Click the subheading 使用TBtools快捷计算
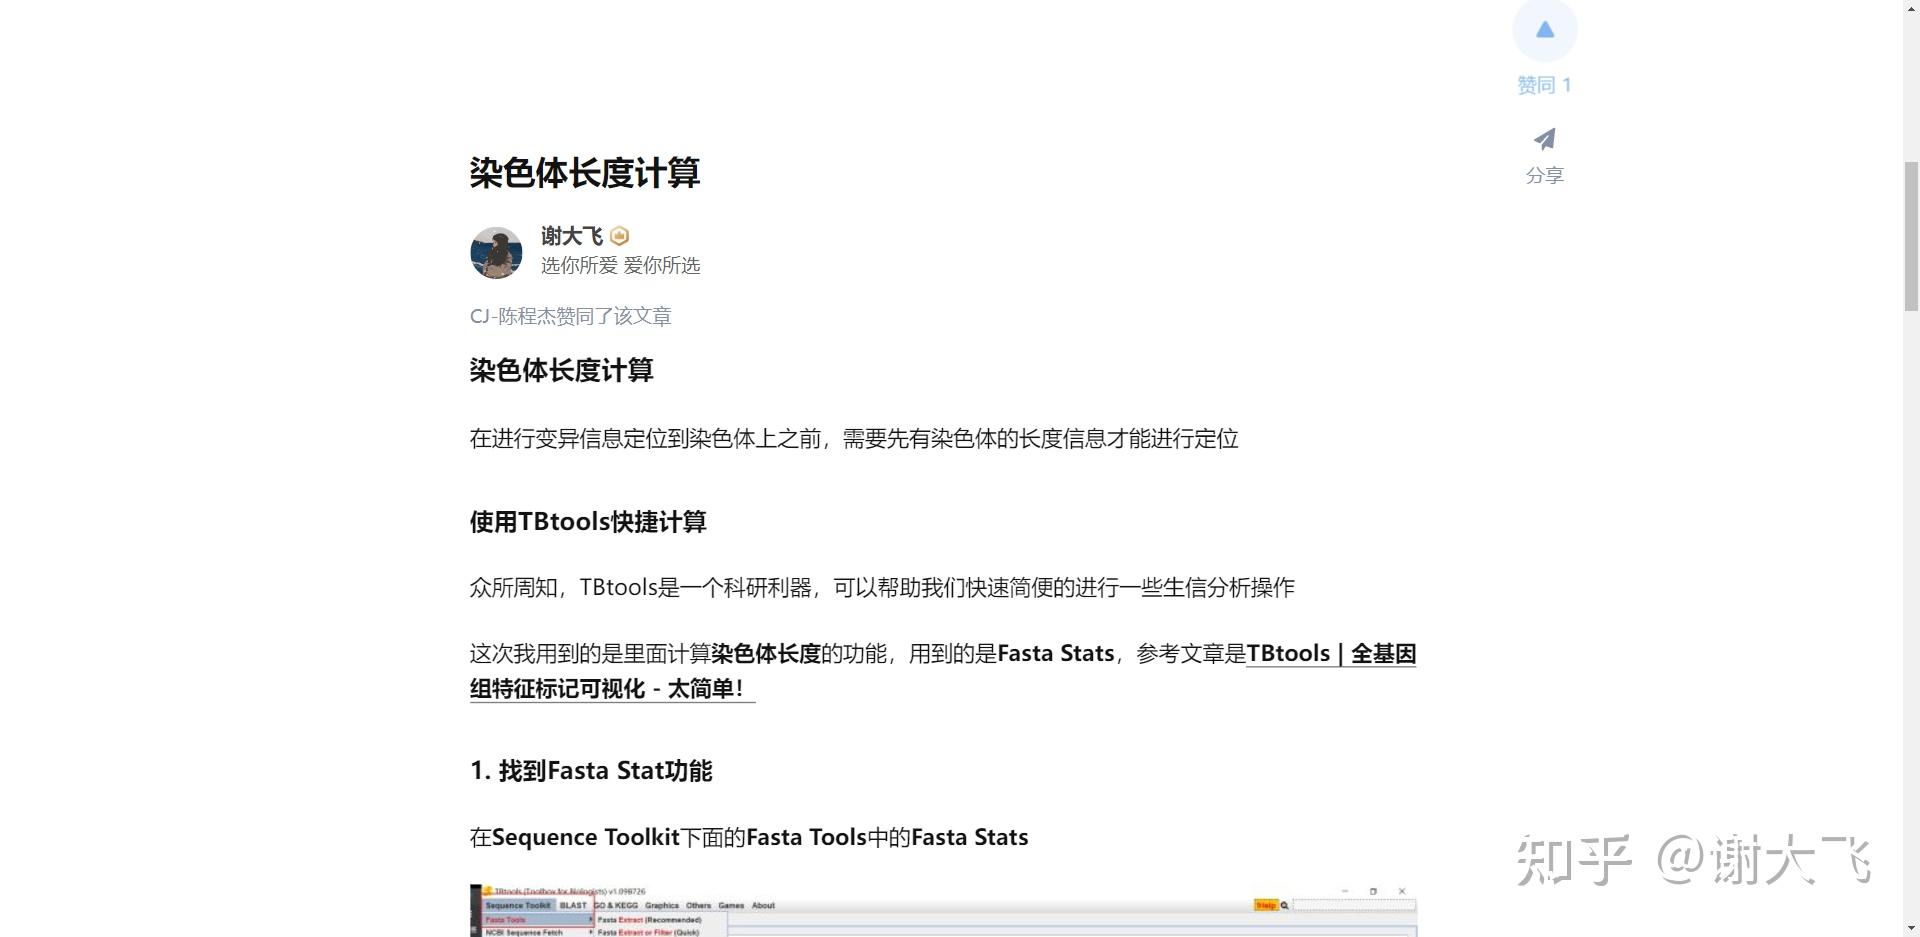 [x=588, y=522]
